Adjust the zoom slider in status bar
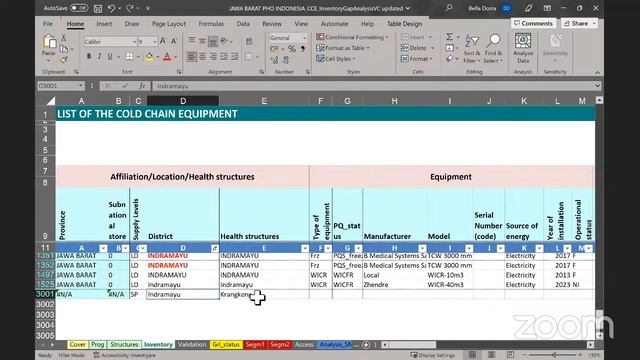Screen dimensions: 640x360 tap(554, 355)
